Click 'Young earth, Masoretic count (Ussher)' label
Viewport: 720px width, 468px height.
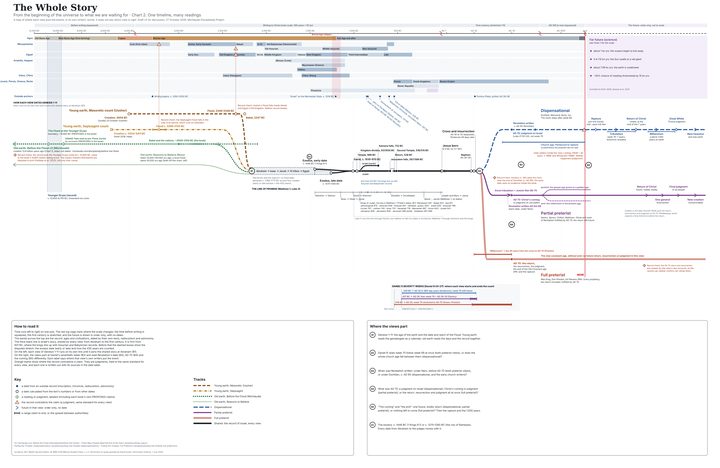[98, 110]
